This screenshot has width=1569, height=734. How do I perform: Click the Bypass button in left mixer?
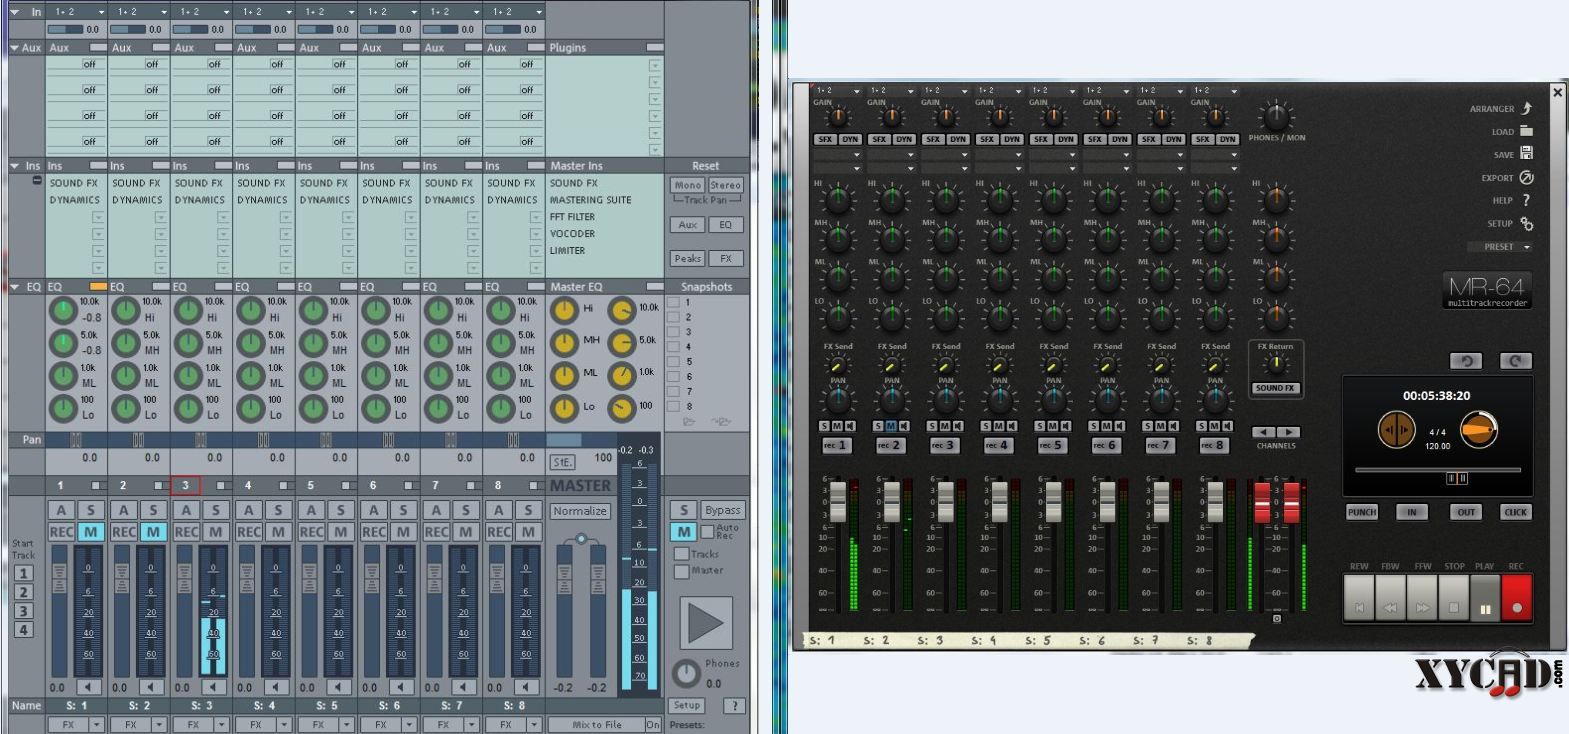(722, 510)
